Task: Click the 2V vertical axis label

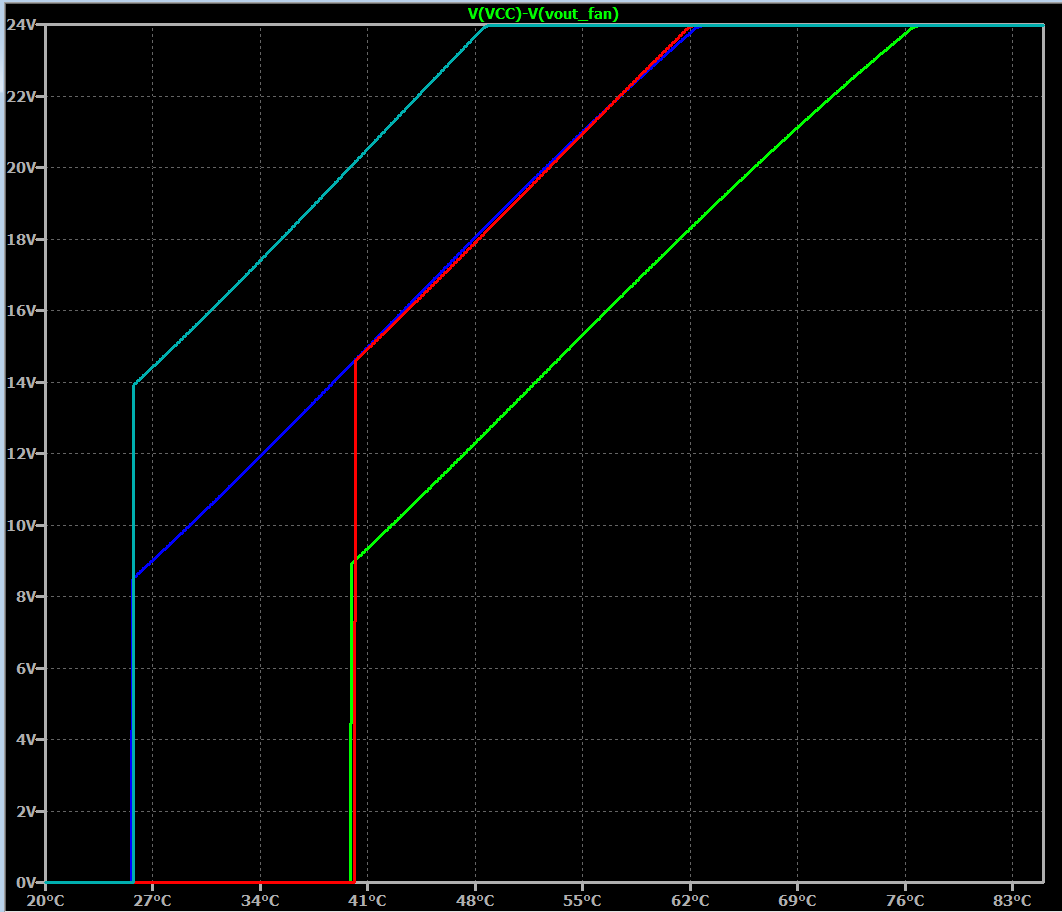Action: (26, 811)
